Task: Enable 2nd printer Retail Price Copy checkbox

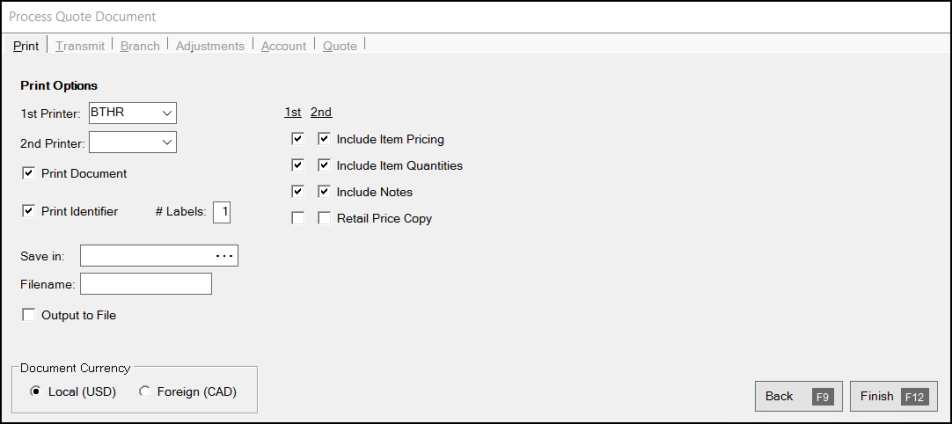Action: point(324,218)
